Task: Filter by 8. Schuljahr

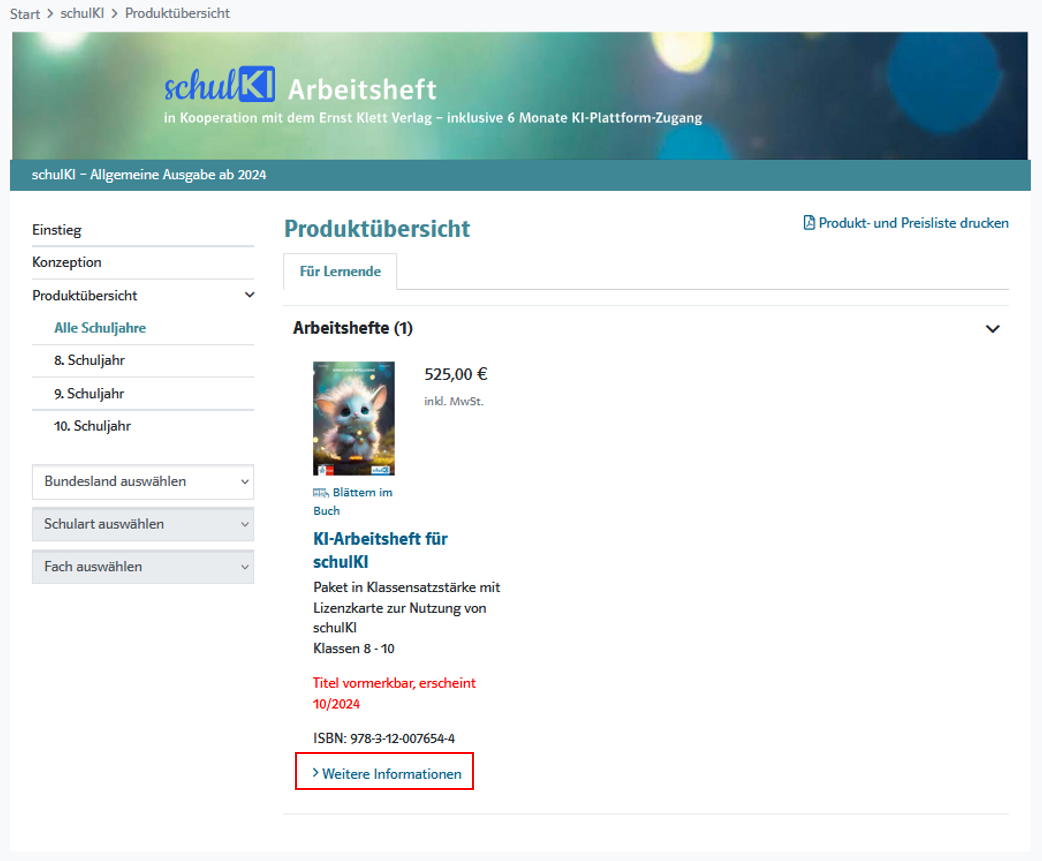Action: coord(89,360)
